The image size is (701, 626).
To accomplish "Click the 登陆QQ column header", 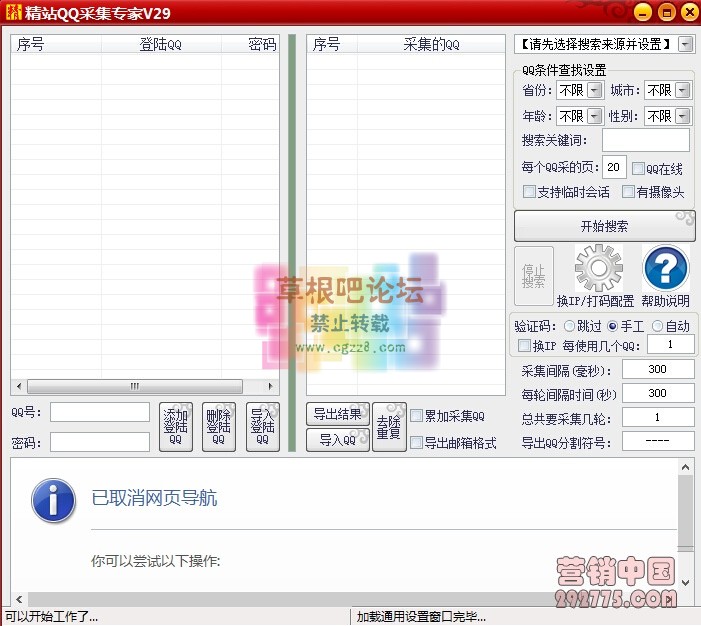I will pos(161,44).
